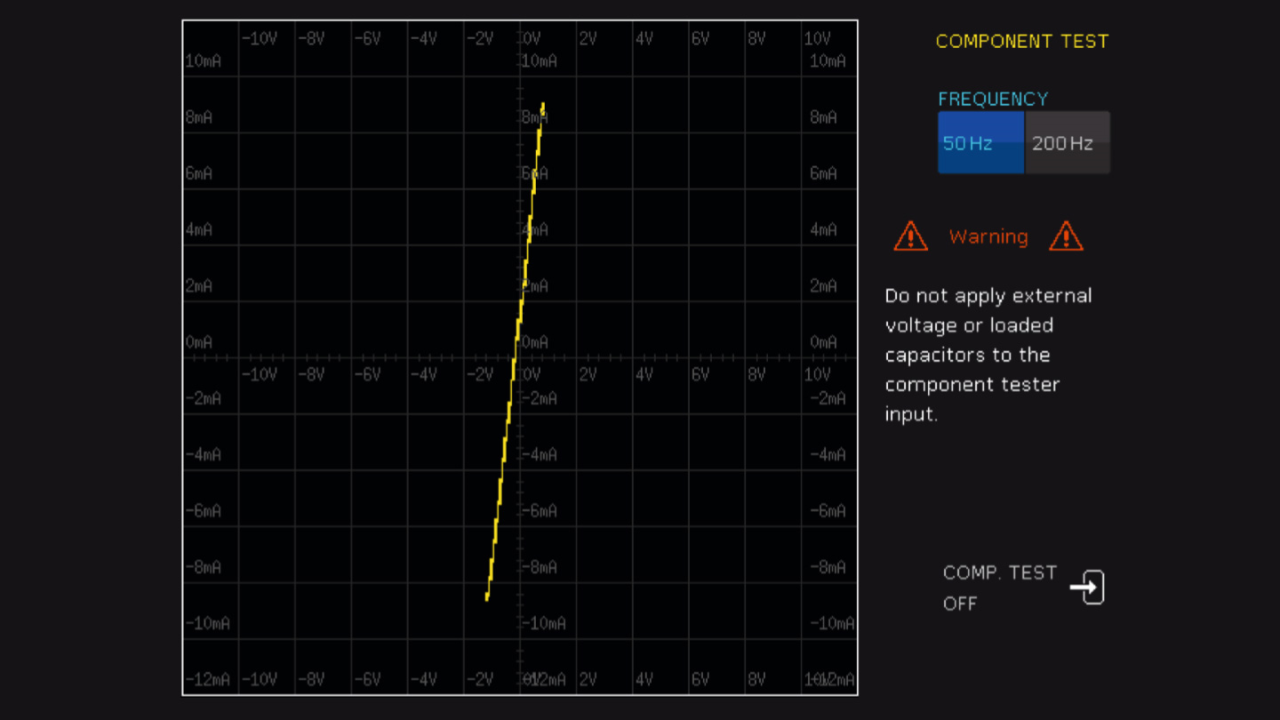Image resolution: width=1280 pixels, height=720 pixels.
Task: Click the lower tip of the yellow trace
Action: point(487,597)
